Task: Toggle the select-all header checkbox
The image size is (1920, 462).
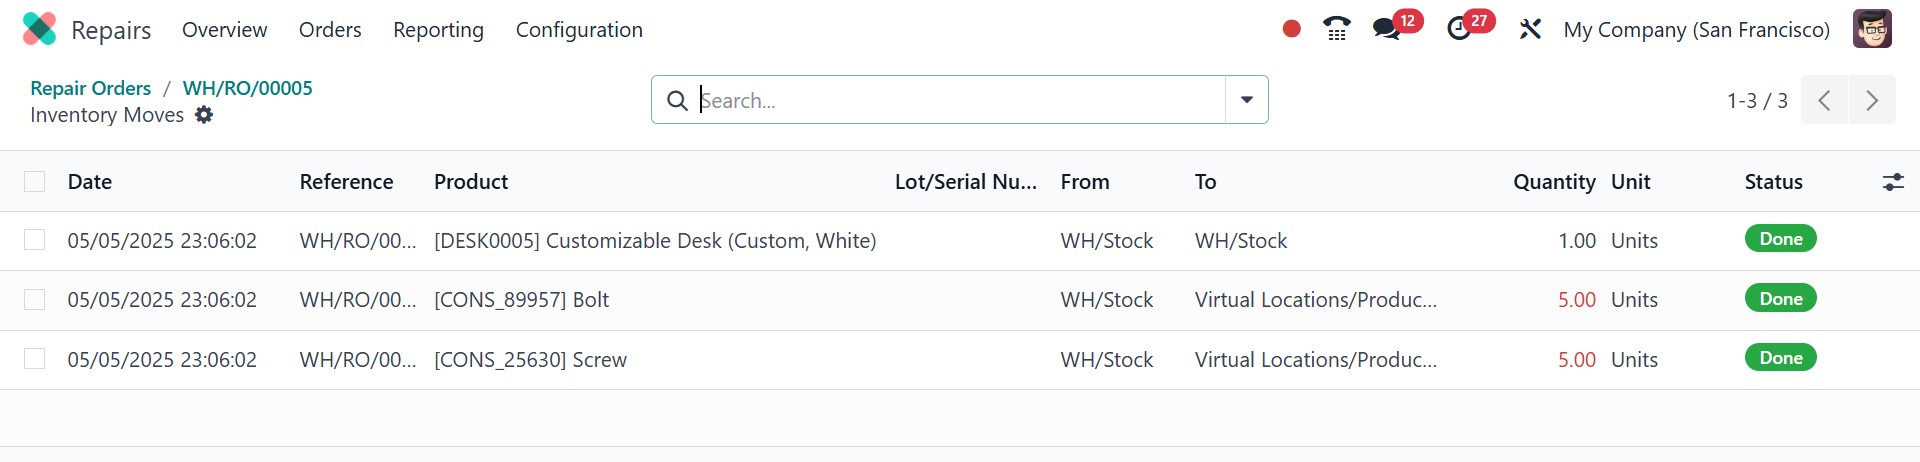Action: (35, 182)
